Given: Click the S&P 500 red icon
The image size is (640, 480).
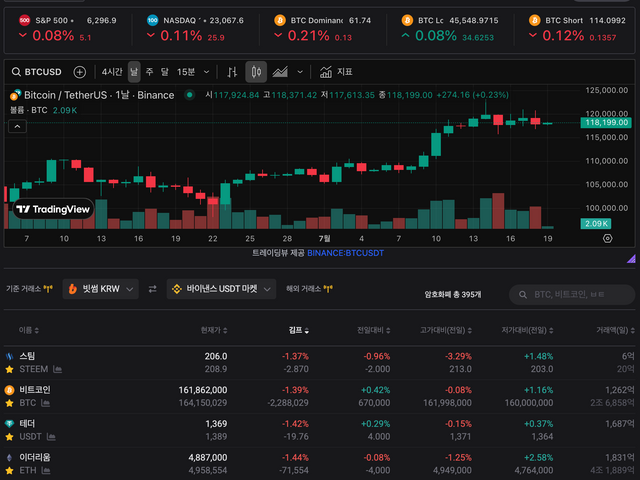Looking at the screenshot, I should tap(24, 20).
